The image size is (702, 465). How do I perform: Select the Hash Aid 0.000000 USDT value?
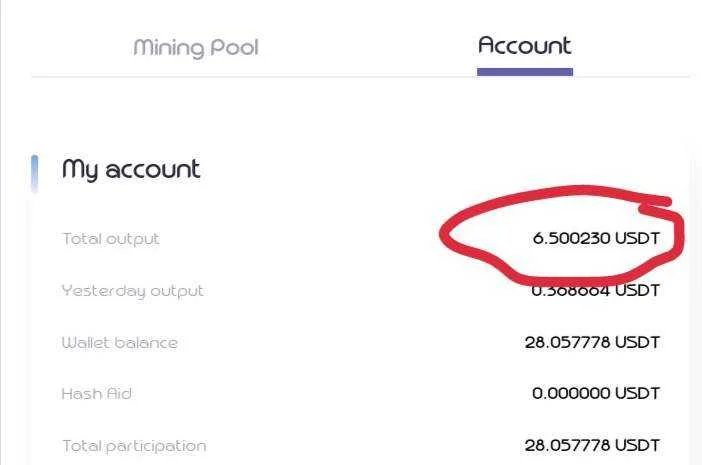[596, 393]
